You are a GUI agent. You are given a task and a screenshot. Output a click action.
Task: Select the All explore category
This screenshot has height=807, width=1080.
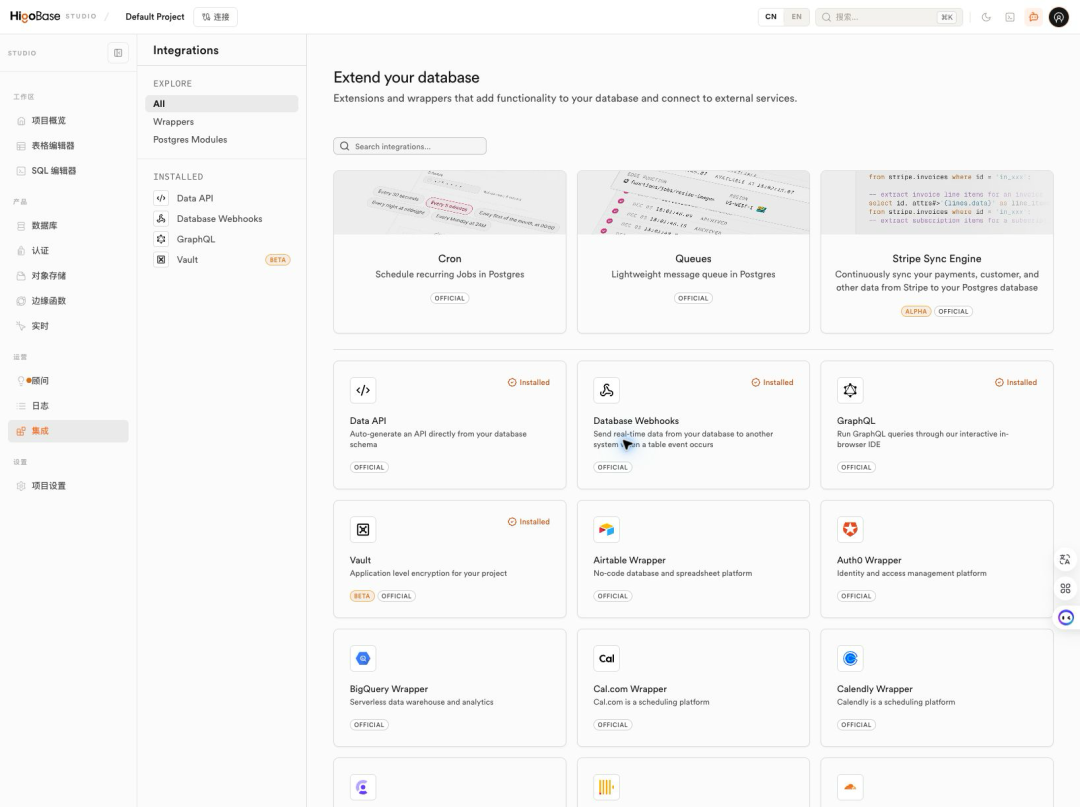tap(222, 104)
